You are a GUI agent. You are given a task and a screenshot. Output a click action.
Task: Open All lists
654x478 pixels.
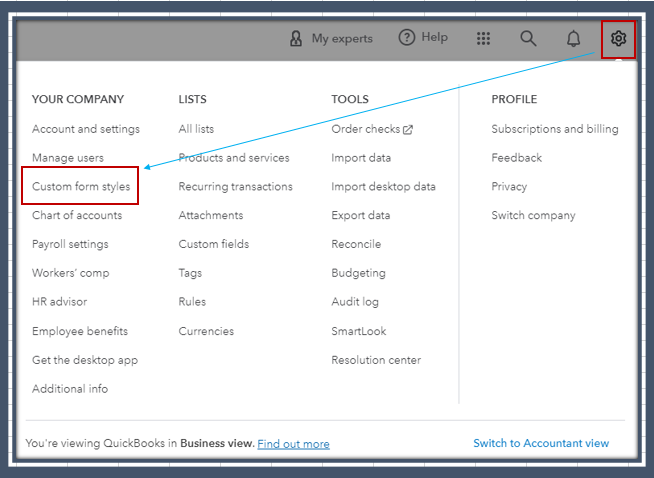pyautogui.click(x=196, y=129)
